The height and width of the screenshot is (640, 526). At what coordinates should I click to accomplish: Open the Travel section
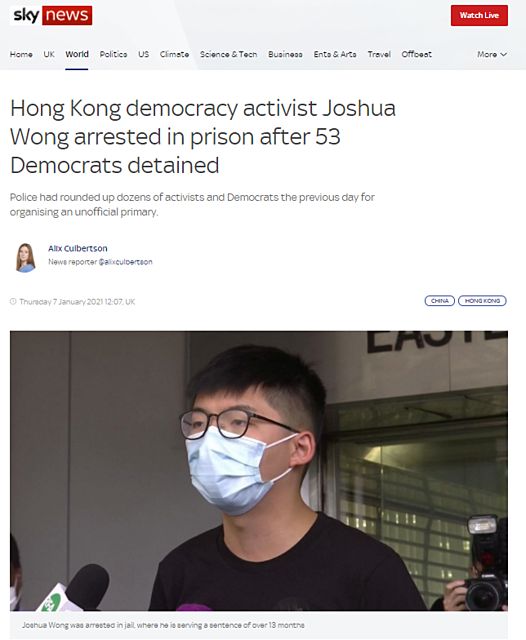[x=379, y=54]
